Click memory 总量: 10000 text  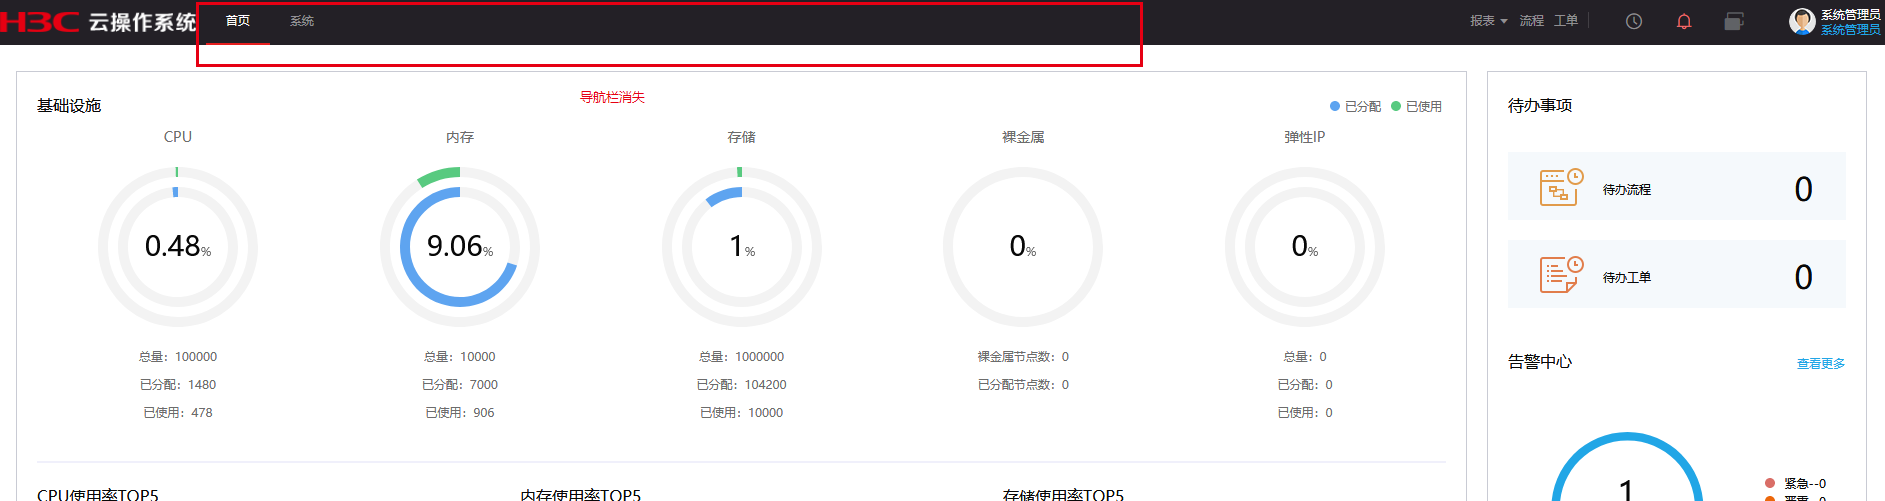tap(460, 357)
